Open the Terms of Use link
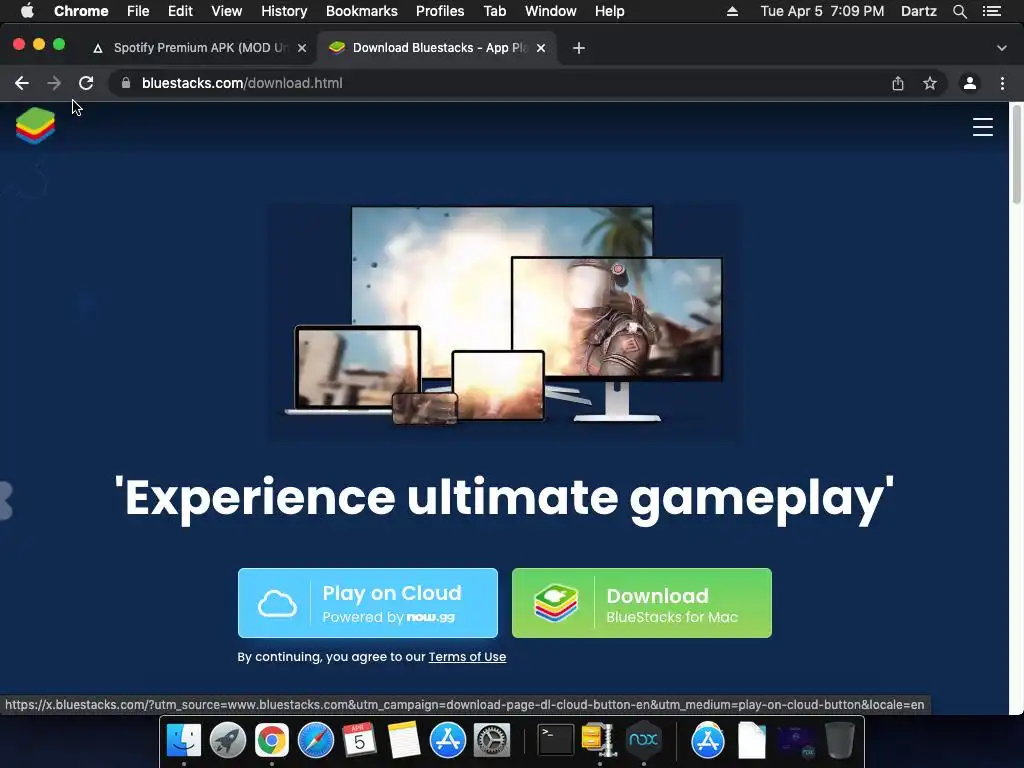 (x=467, y=657)
